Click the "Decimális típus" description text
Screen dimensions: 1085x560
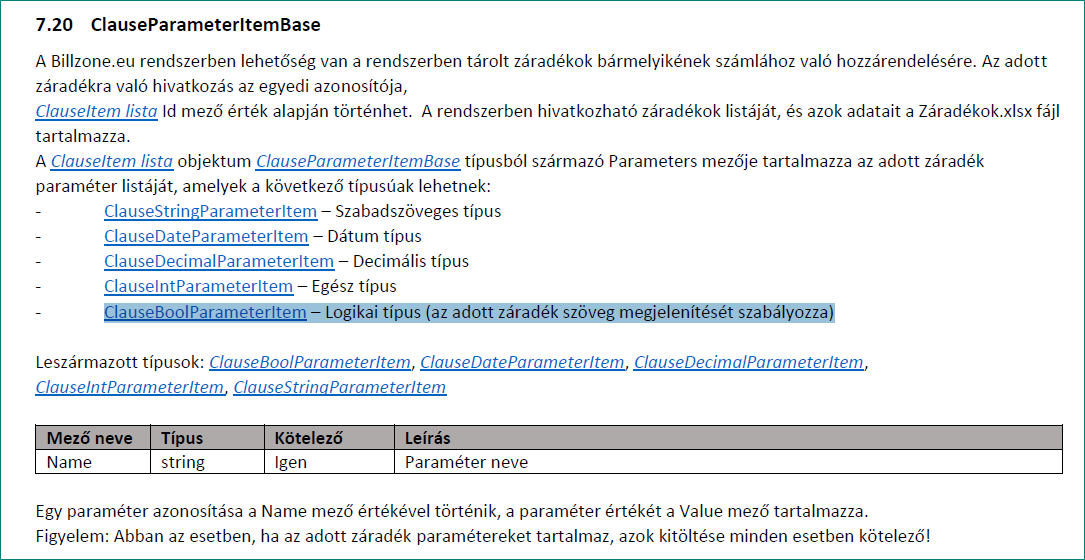pos(412,262)
